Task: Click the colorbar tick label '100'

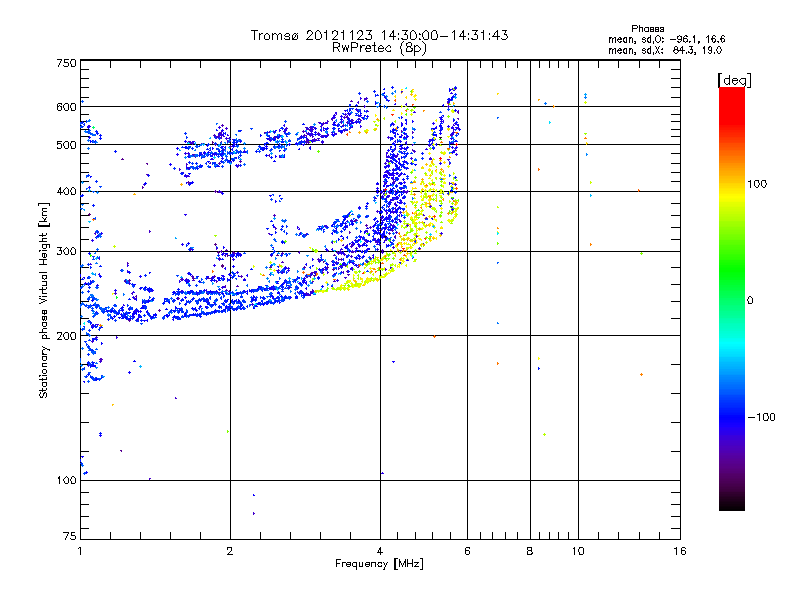Action: click(x=757, y=184)
